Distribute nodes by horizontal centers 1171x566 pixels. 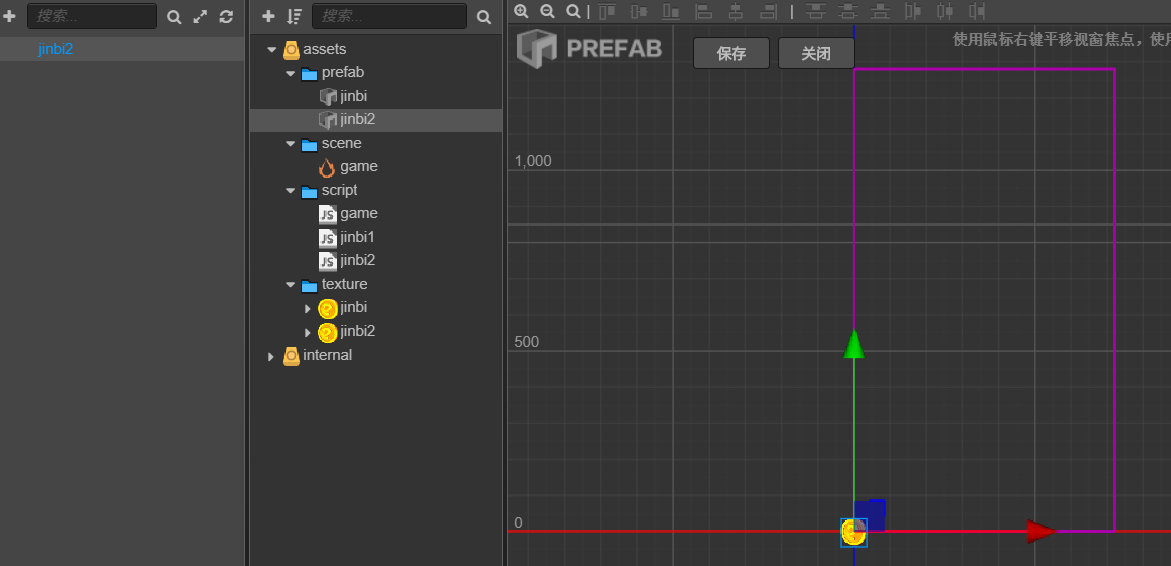(945, 11)
